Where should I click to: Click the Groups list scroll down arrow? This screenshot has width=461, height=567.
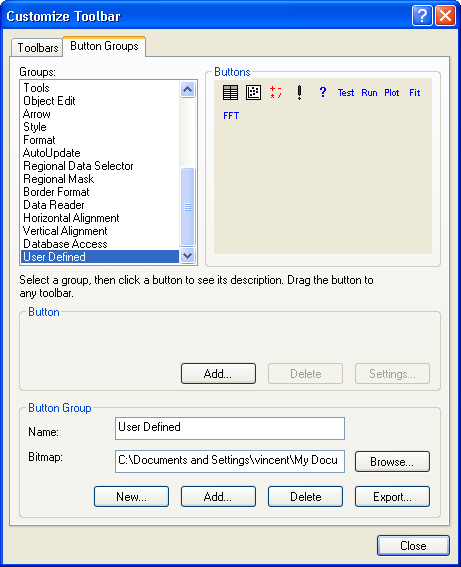(x=187, y=256)
